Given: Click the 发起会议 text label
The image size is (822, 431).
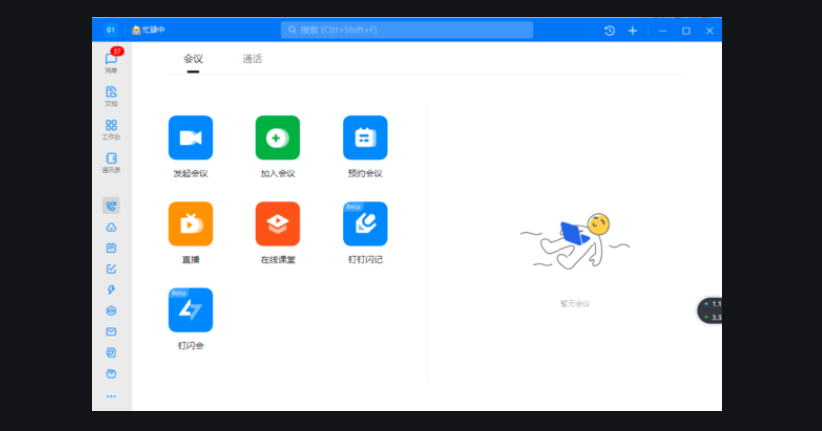Looking at the screenshot, I should point(191,174).
